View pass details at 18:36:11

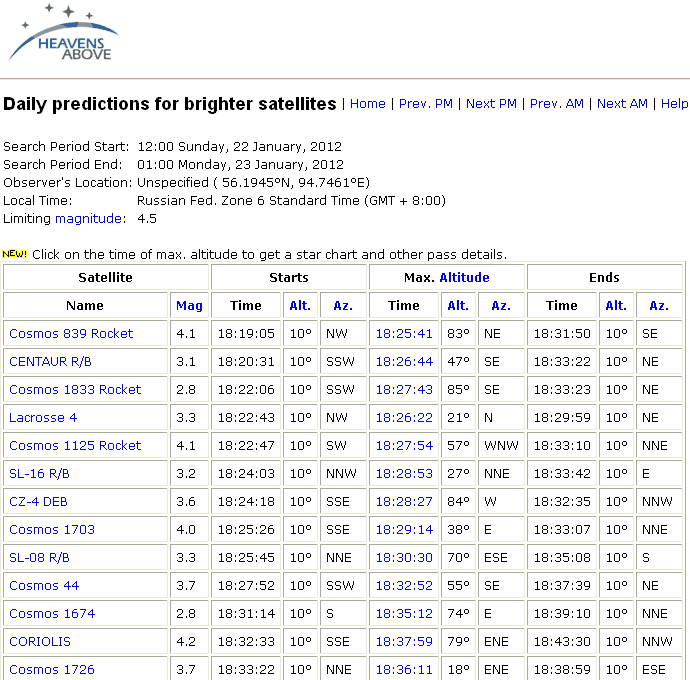[404, 669]
